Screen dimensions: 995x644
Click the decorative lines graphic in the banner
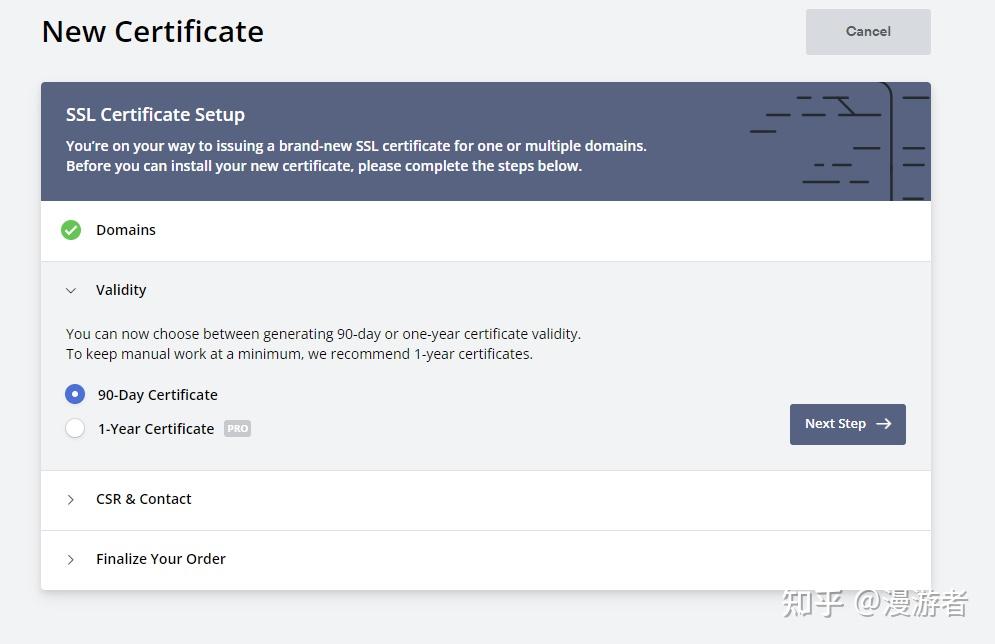click(x=838, y=141)
